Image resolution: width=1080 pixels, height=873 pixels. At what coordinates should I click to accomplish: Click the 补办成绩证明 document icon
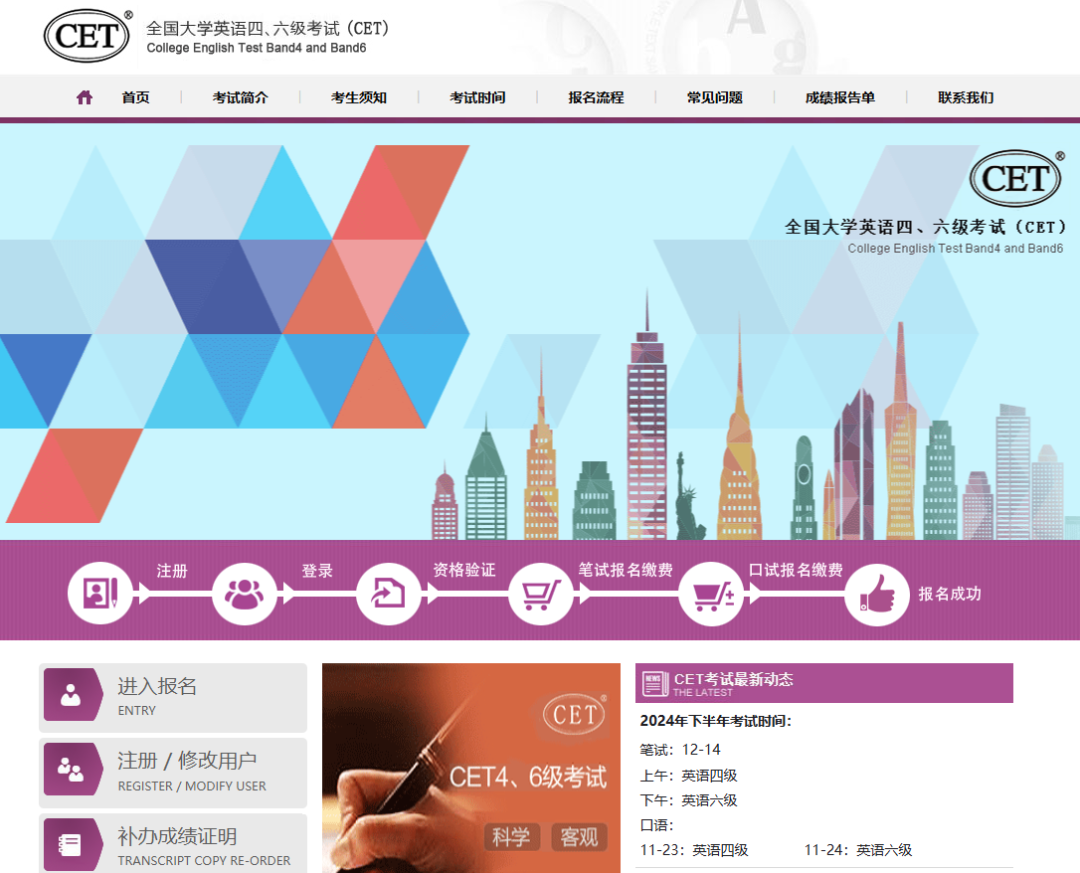(71, 845)
